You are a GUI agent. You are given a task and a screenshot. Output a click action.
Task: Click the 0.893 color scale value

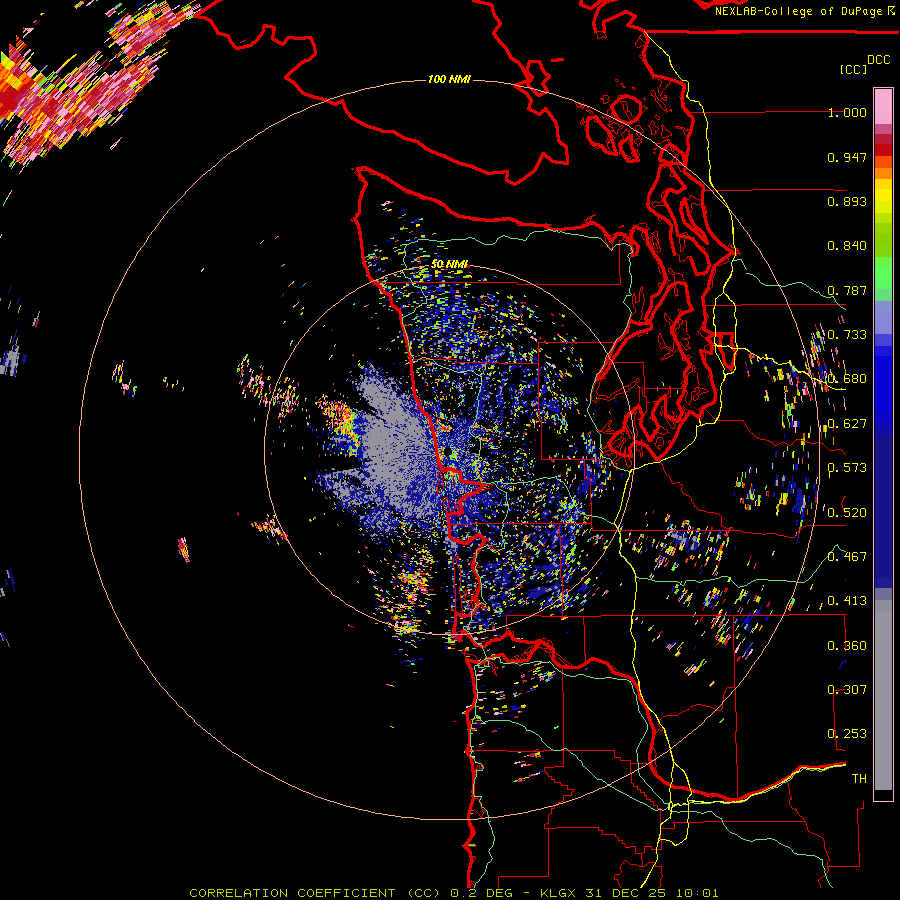coord(847,201)
